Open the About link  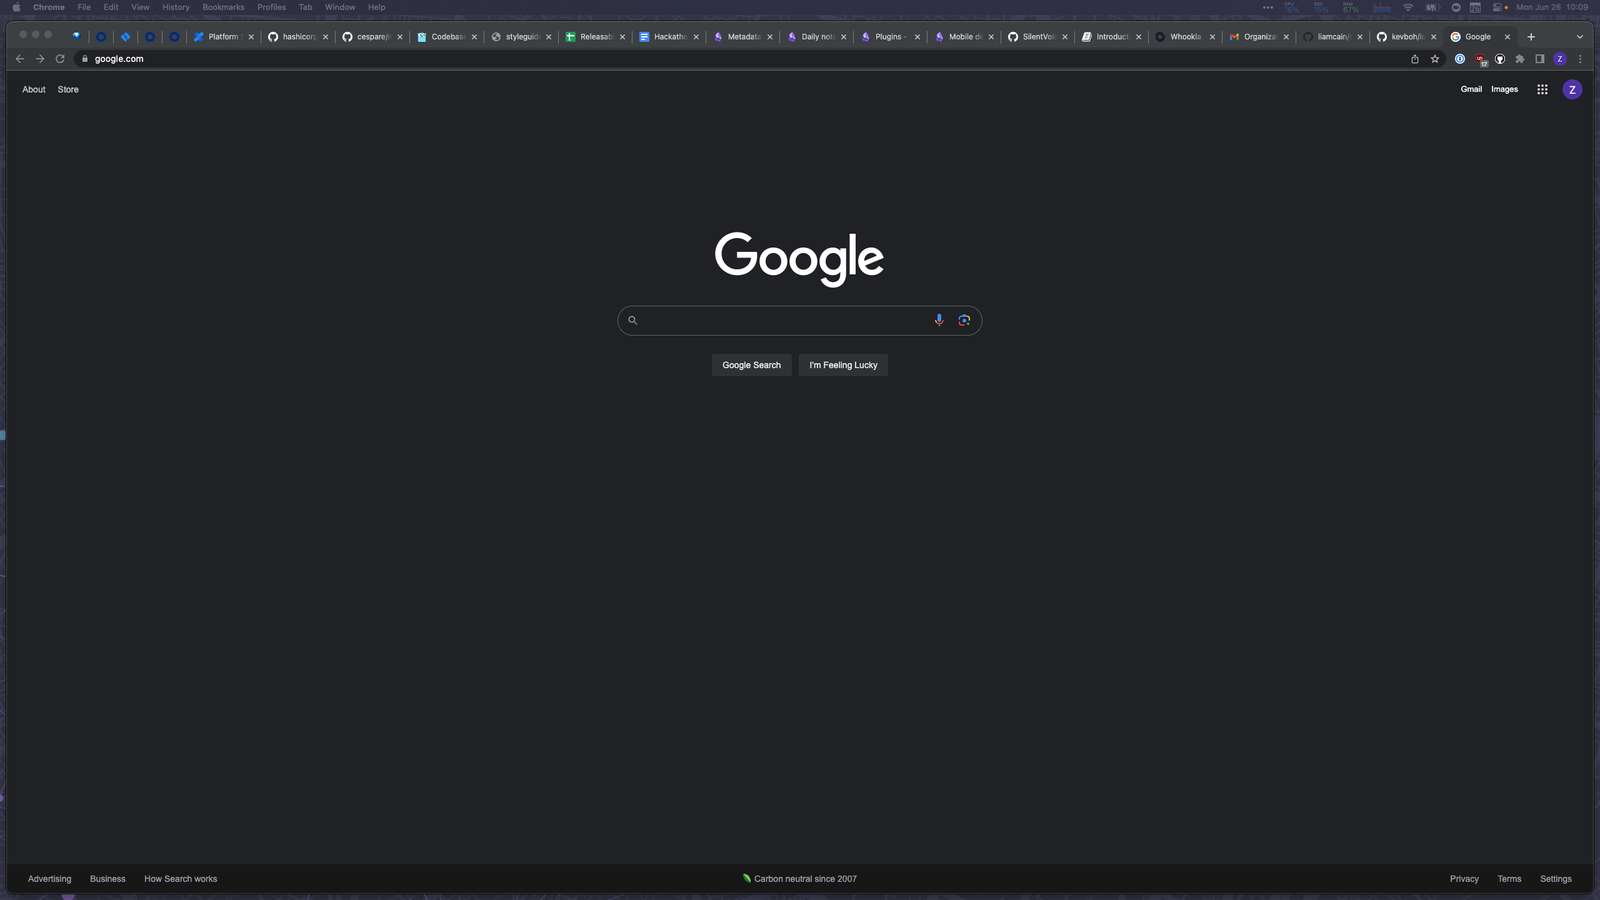(34, 89)
